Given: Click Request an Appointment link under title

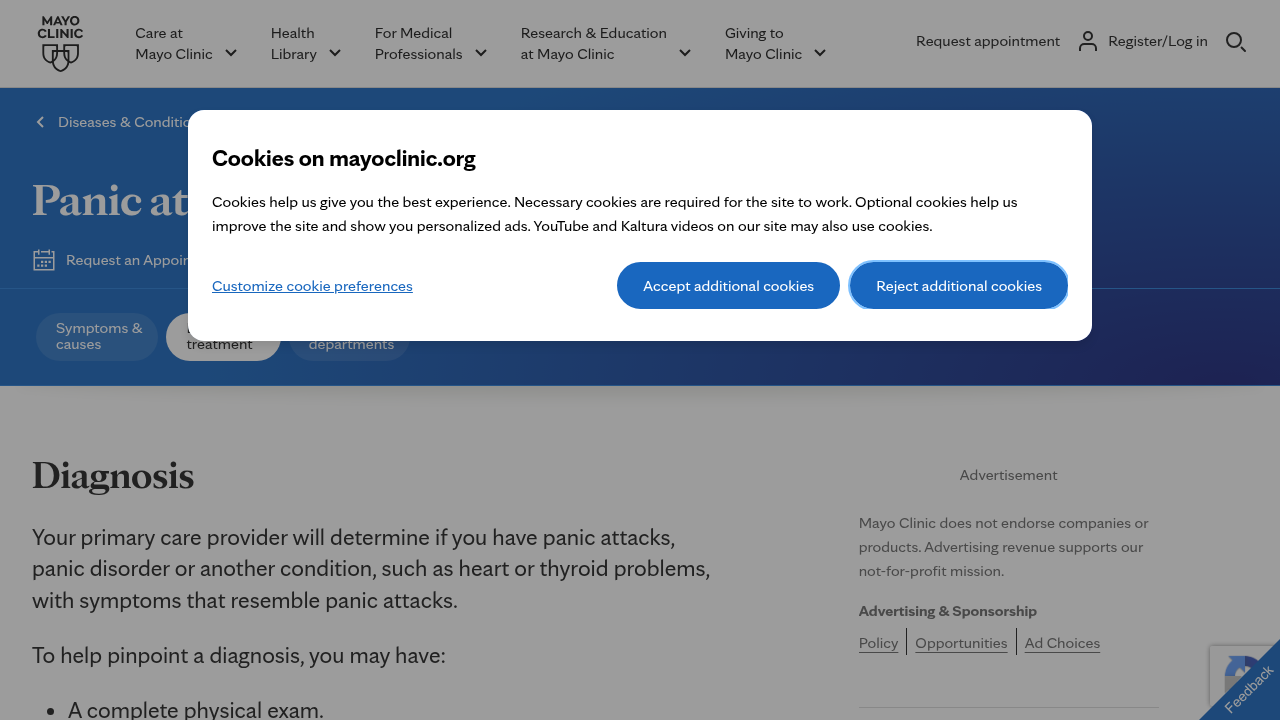Looking at the screenshot, I should point(127,260).
